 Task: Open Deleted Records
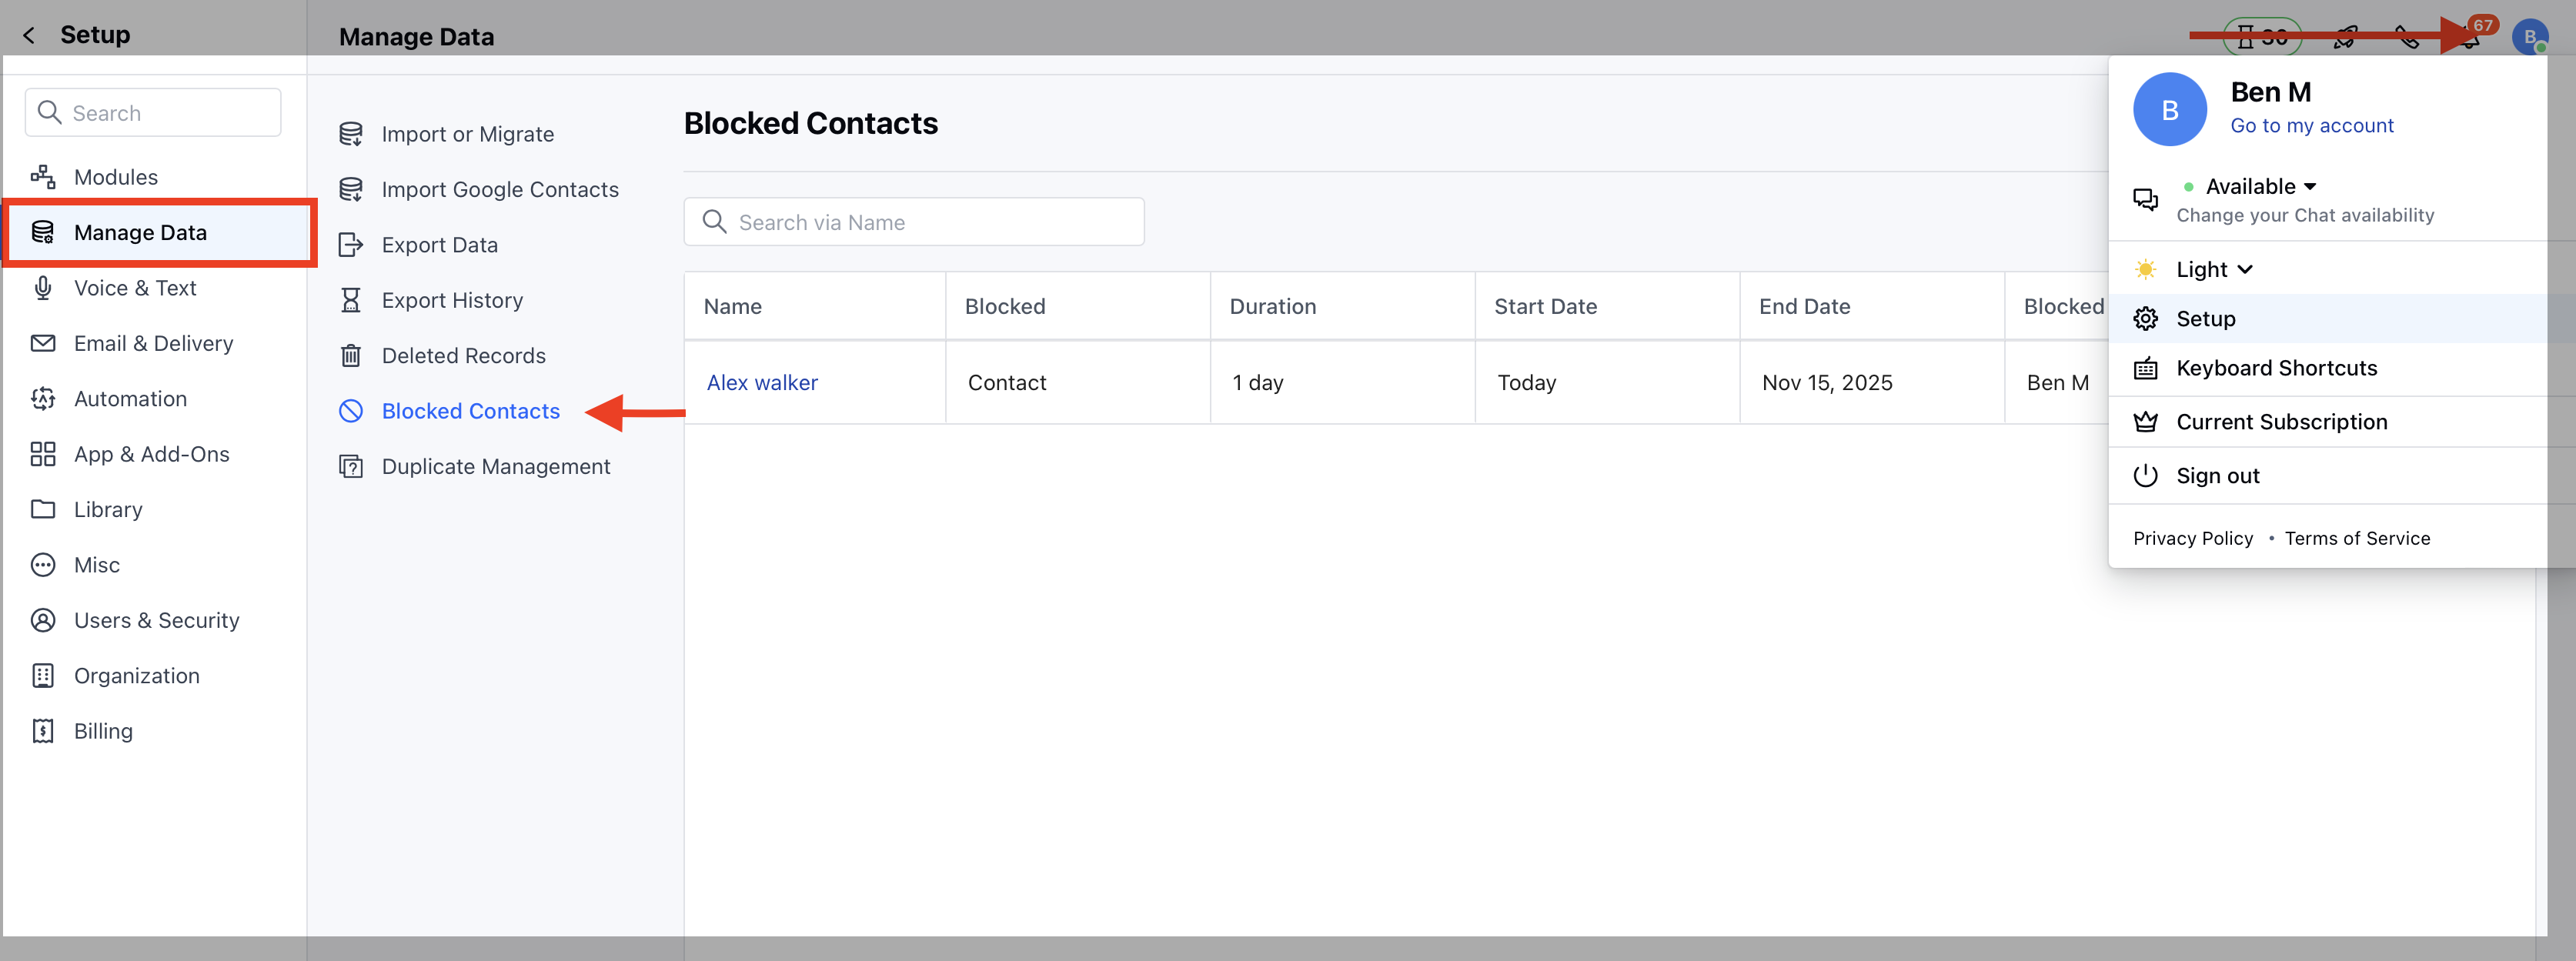coord(463,355)
